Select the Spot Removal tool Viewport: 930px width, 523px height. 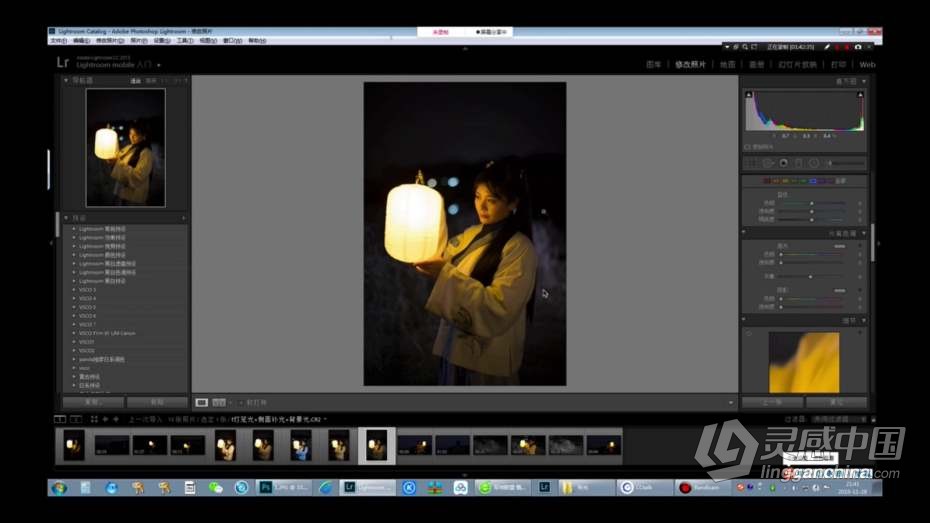coord(768,163)
